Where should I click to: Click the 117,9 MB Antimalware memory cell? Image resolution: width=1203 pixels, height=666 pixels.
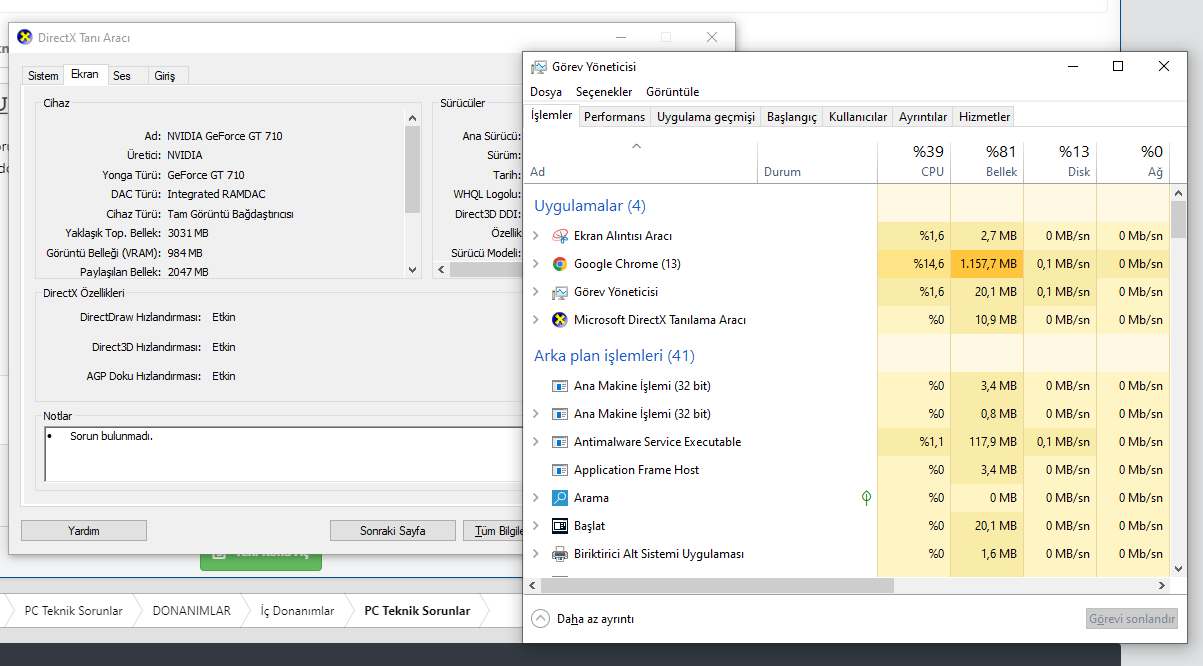(987, 442)
